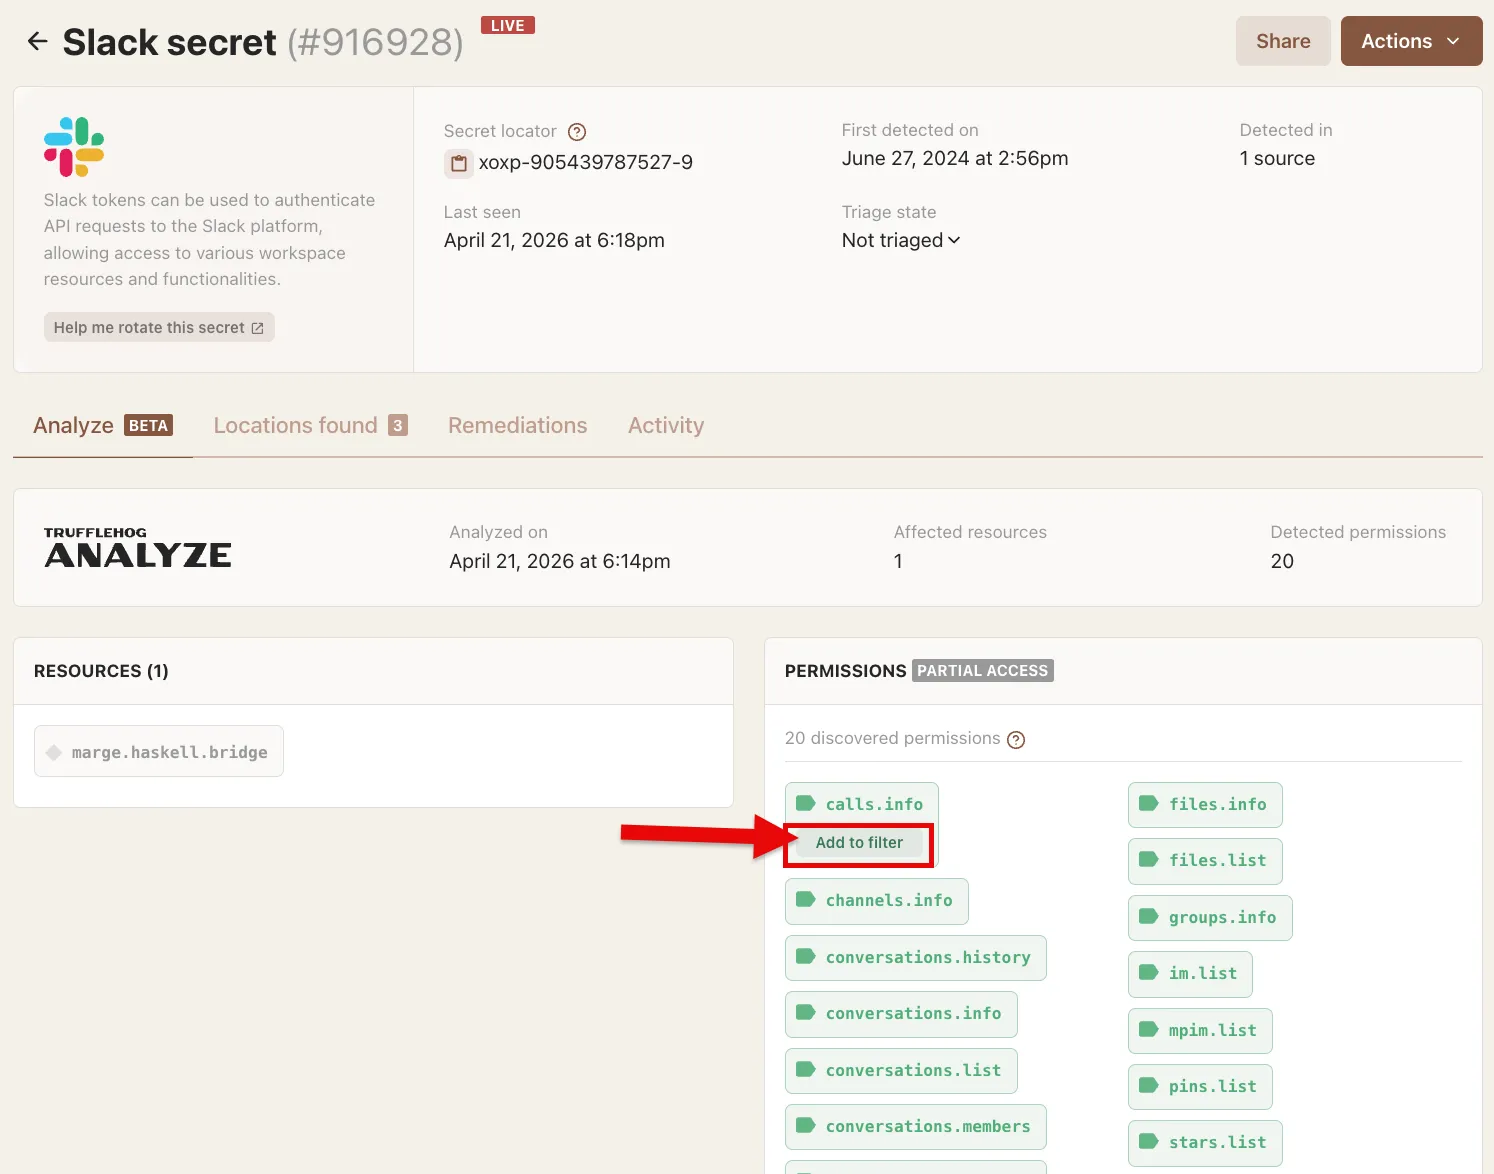Select the conversations.info permission
Screen dimensions: 1494x1174
901,1014
